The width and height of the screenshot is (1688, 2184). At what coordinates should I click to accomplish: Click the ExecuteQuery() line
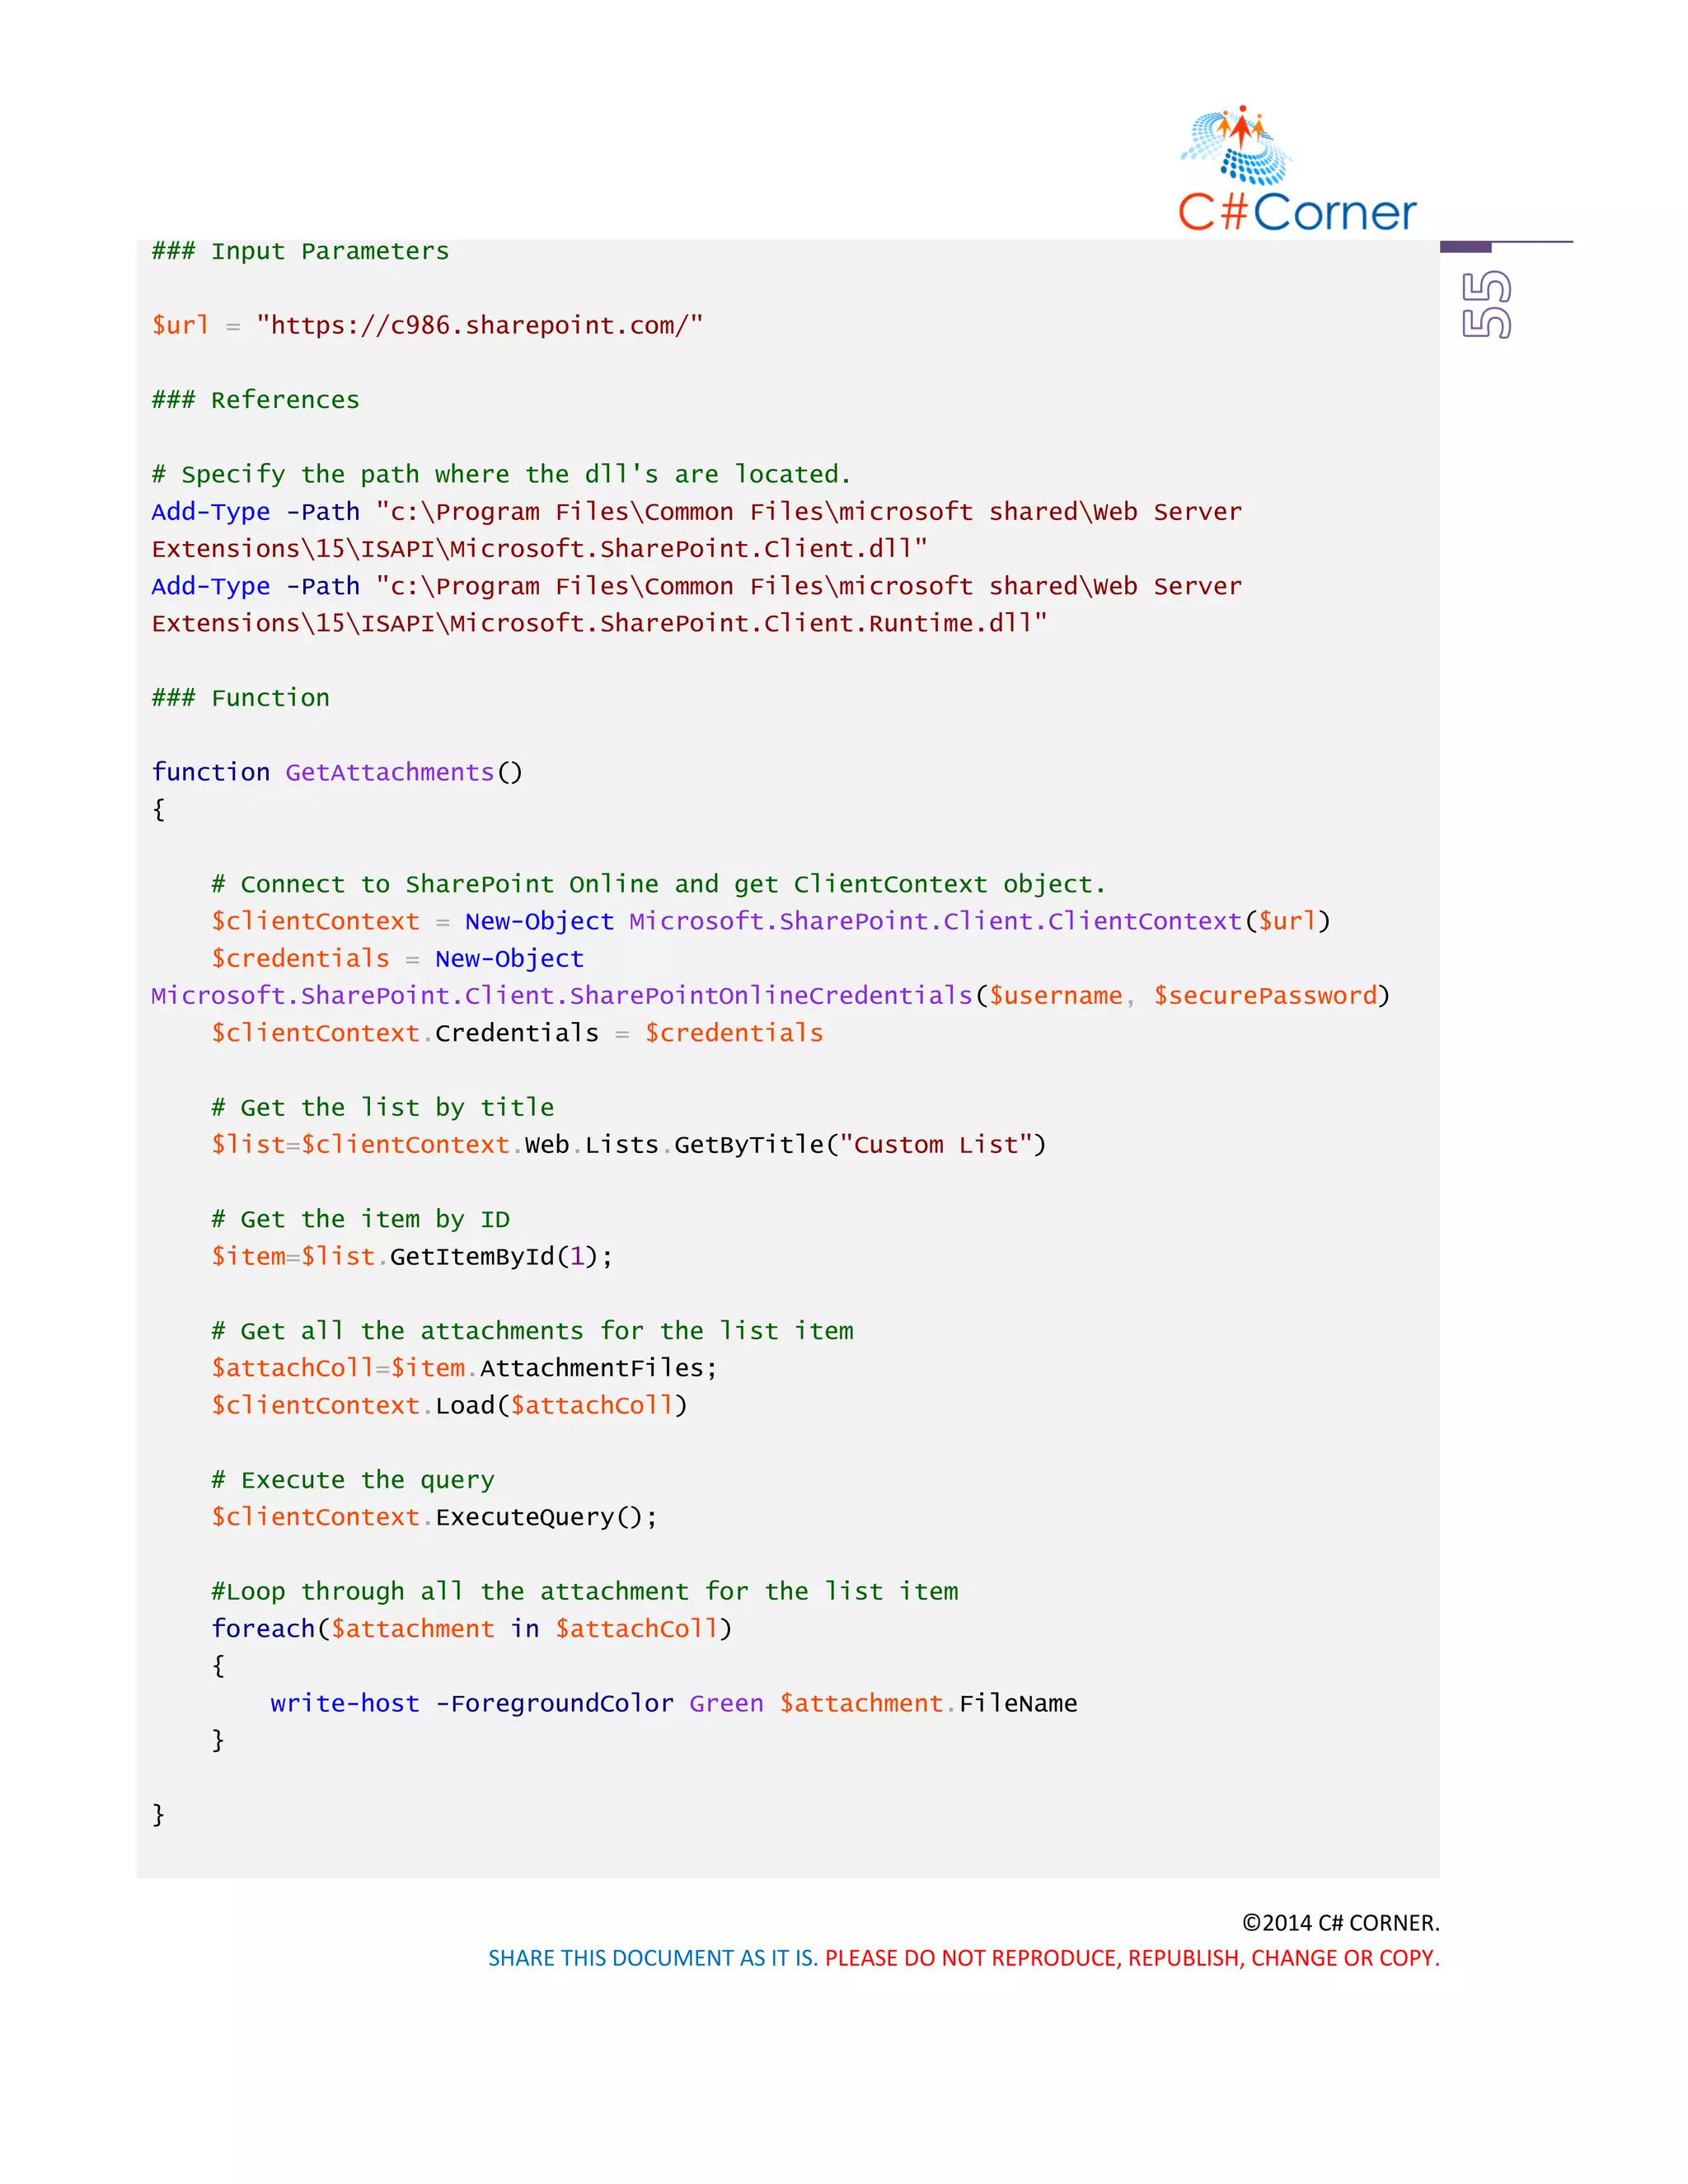(x=434, y=1517)
